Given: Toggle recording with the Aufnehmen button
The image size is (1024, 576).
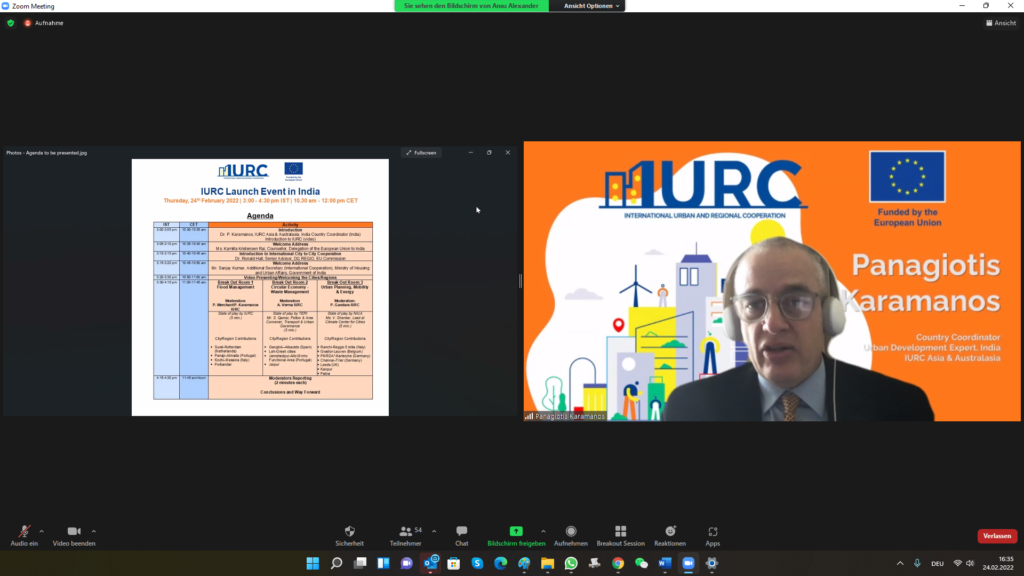Looking at the screenshot, I should [x=570, y=532].
